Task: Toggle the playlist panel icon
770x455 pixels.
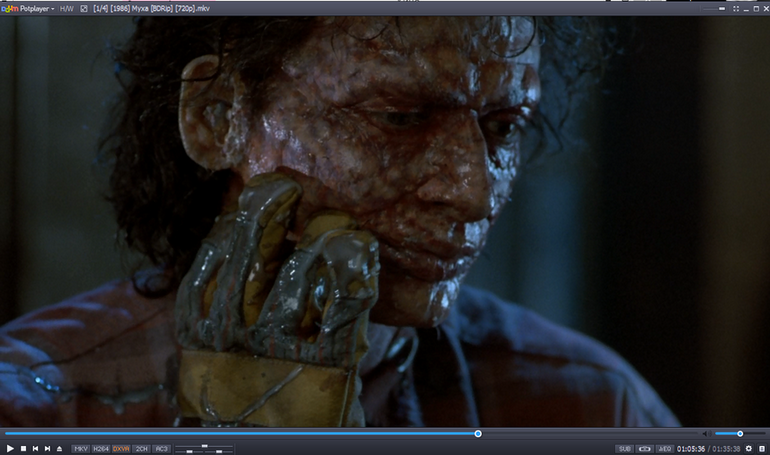Action: click(762, 449)
